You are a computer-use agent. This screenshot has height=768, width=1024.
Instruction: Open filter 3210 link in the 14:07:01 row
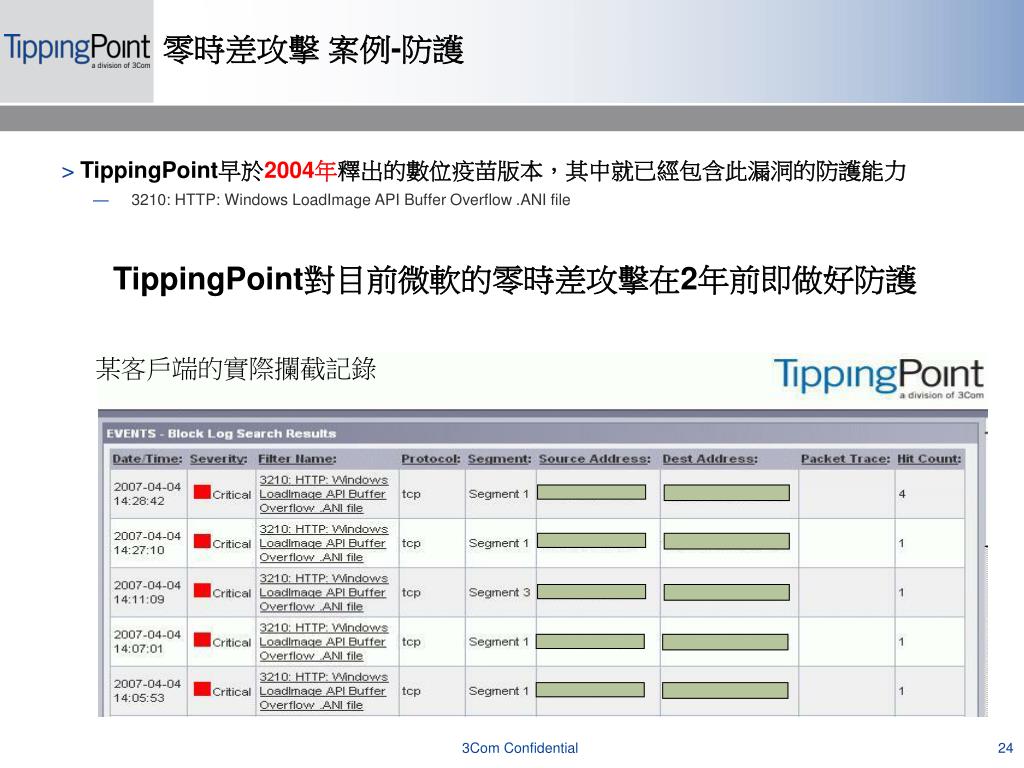coord(323,641)
